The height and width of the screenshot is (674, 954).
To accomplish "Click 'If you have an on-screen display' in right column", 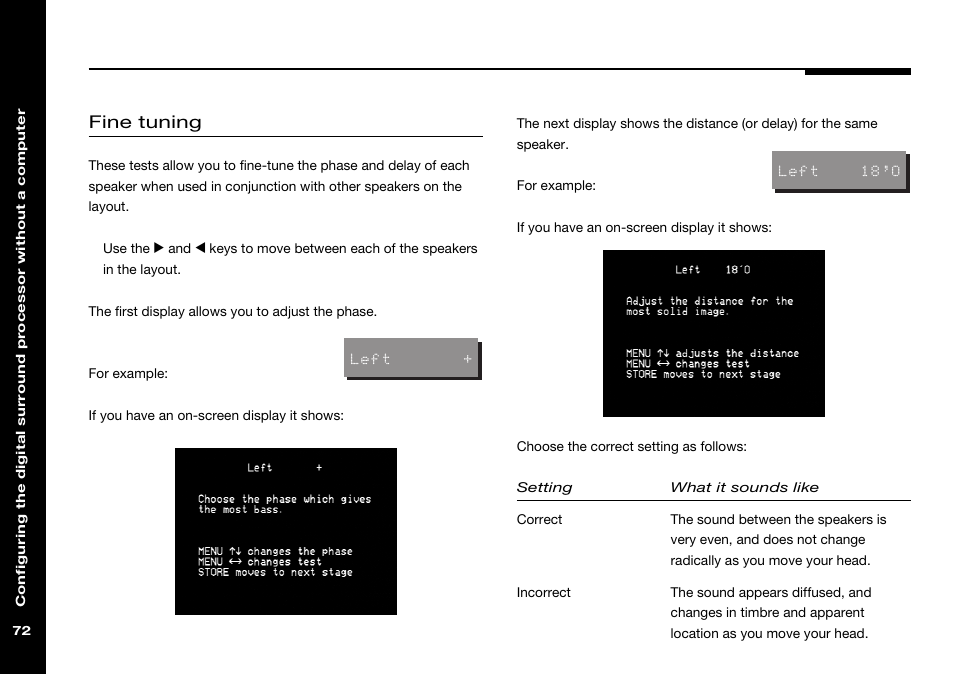I will (644, 228).
